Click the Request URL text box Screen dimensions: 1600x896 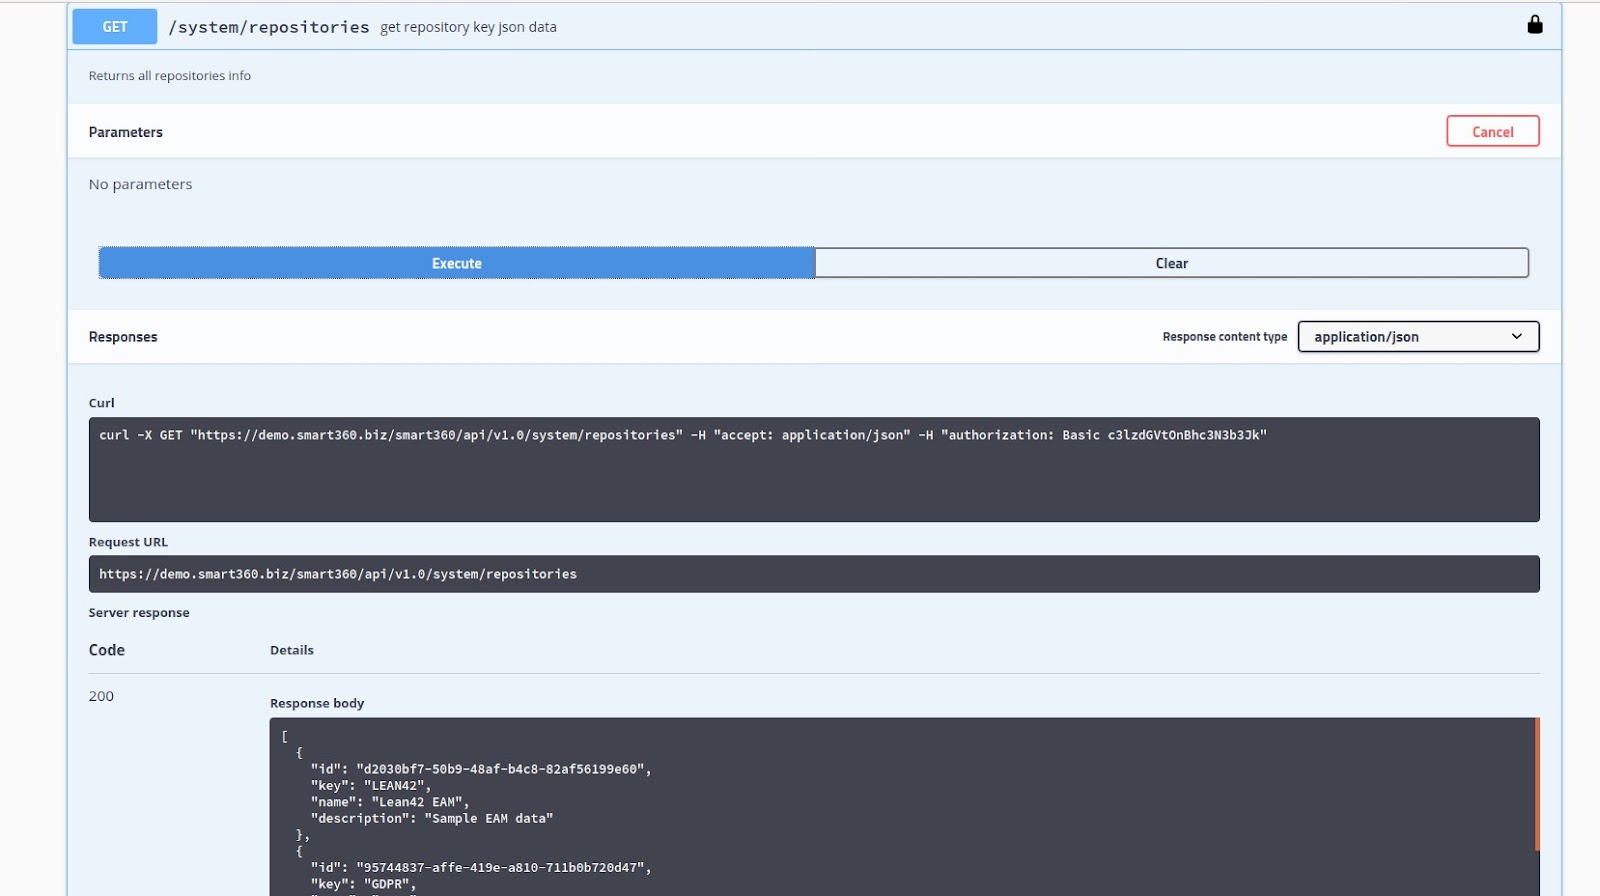point(814,574)
